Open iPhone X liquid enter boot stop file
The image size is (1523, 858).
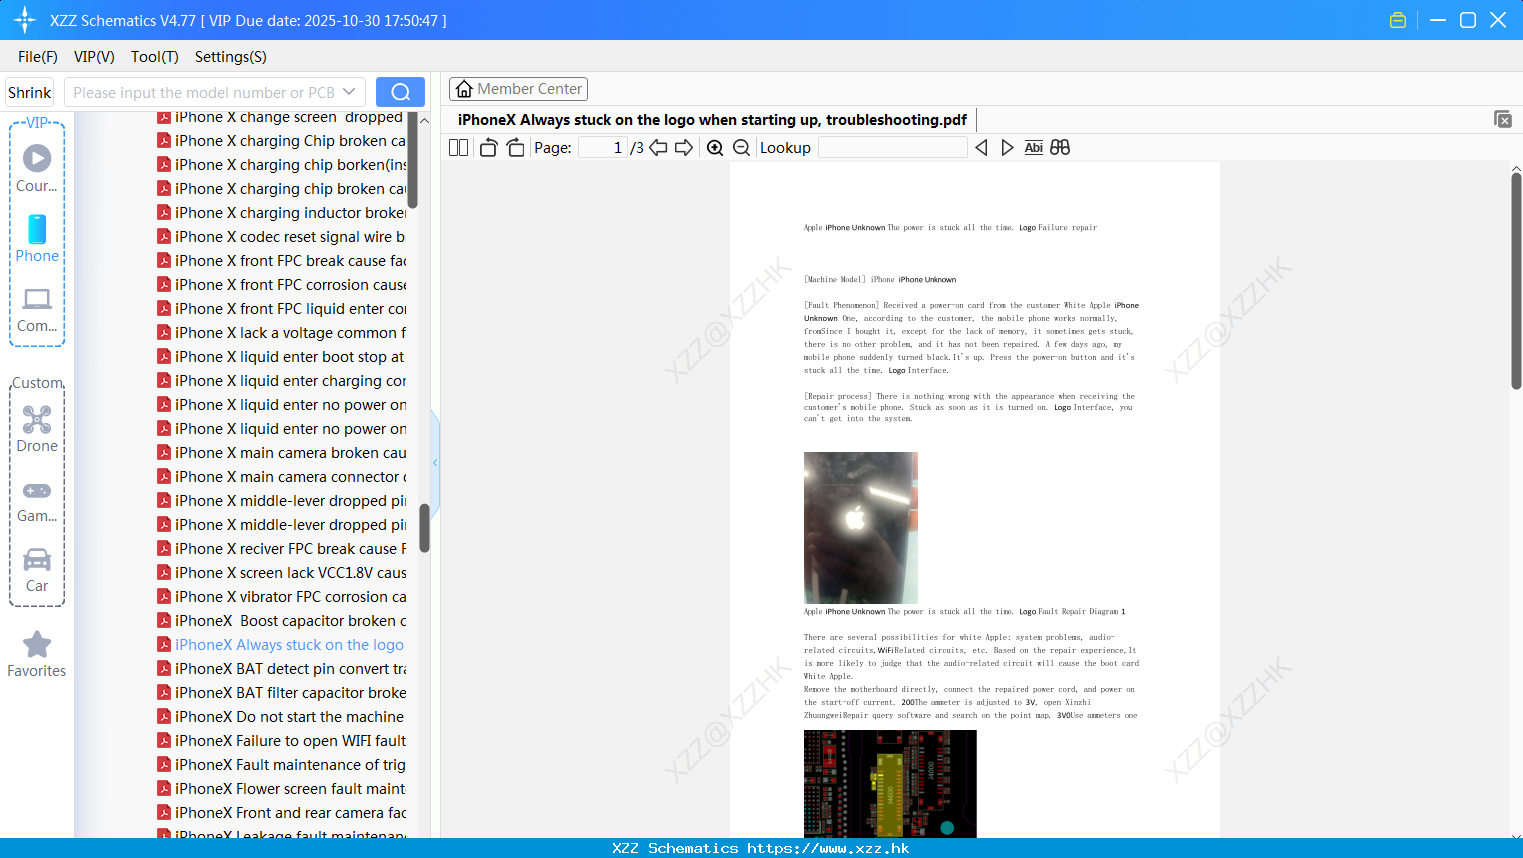click(x=282, y=357)
